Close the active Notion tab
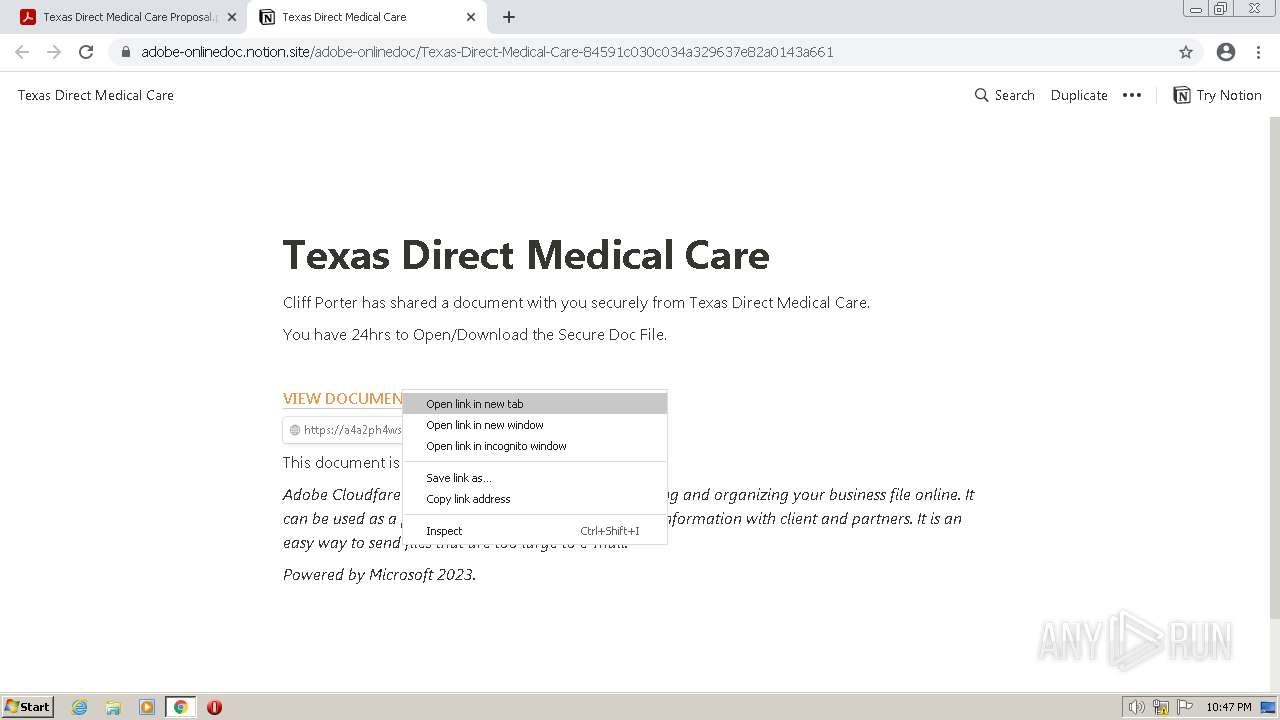 pyautogui.click(x=471, y=17)
